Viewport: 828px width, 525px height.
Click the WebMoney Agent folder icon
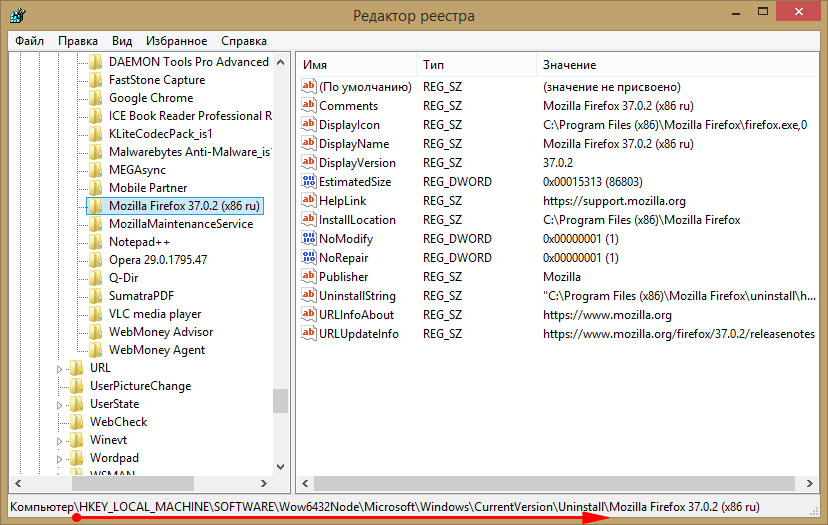(96, 350)
